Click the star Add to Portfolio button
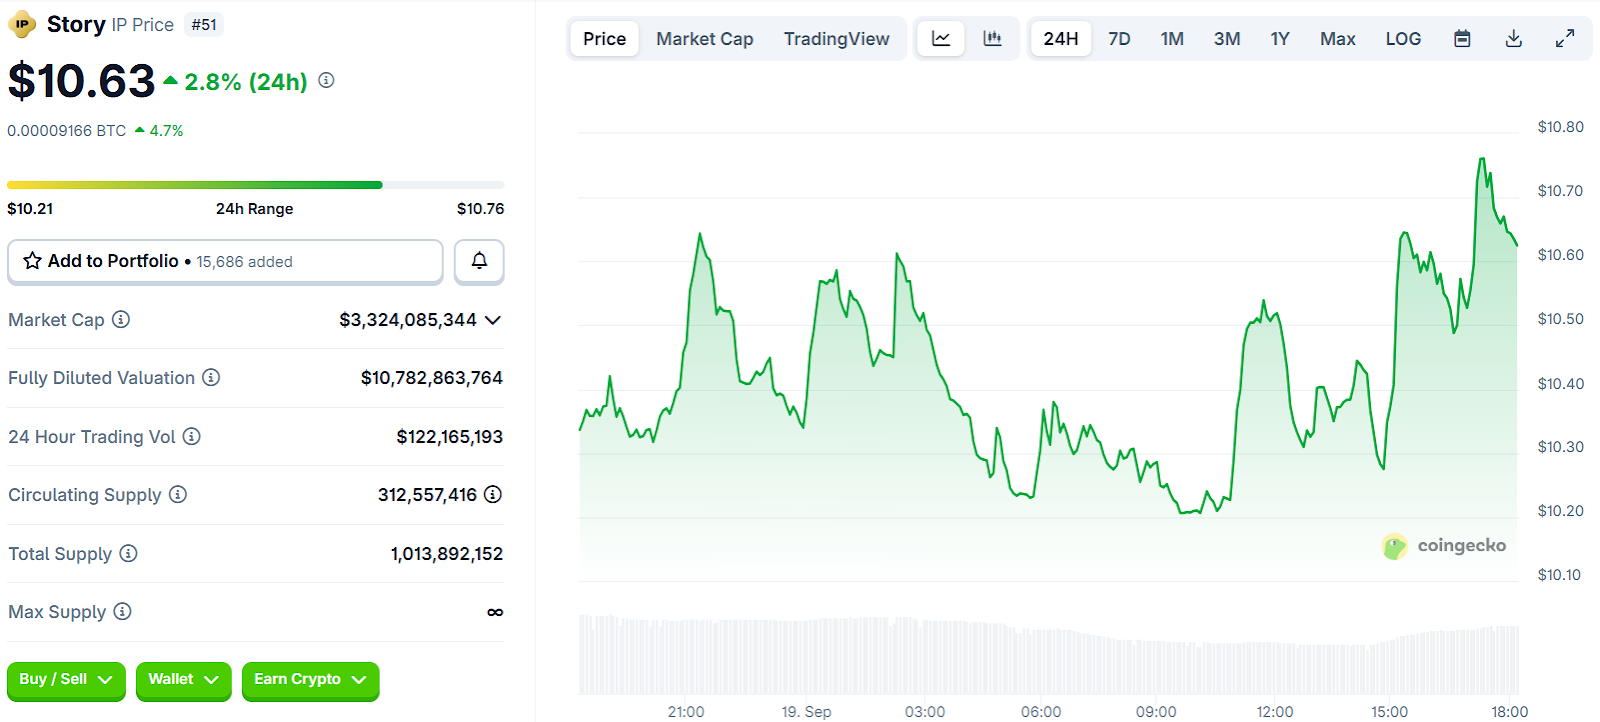This screenshot has height=722, width=1600. (225, 261)
